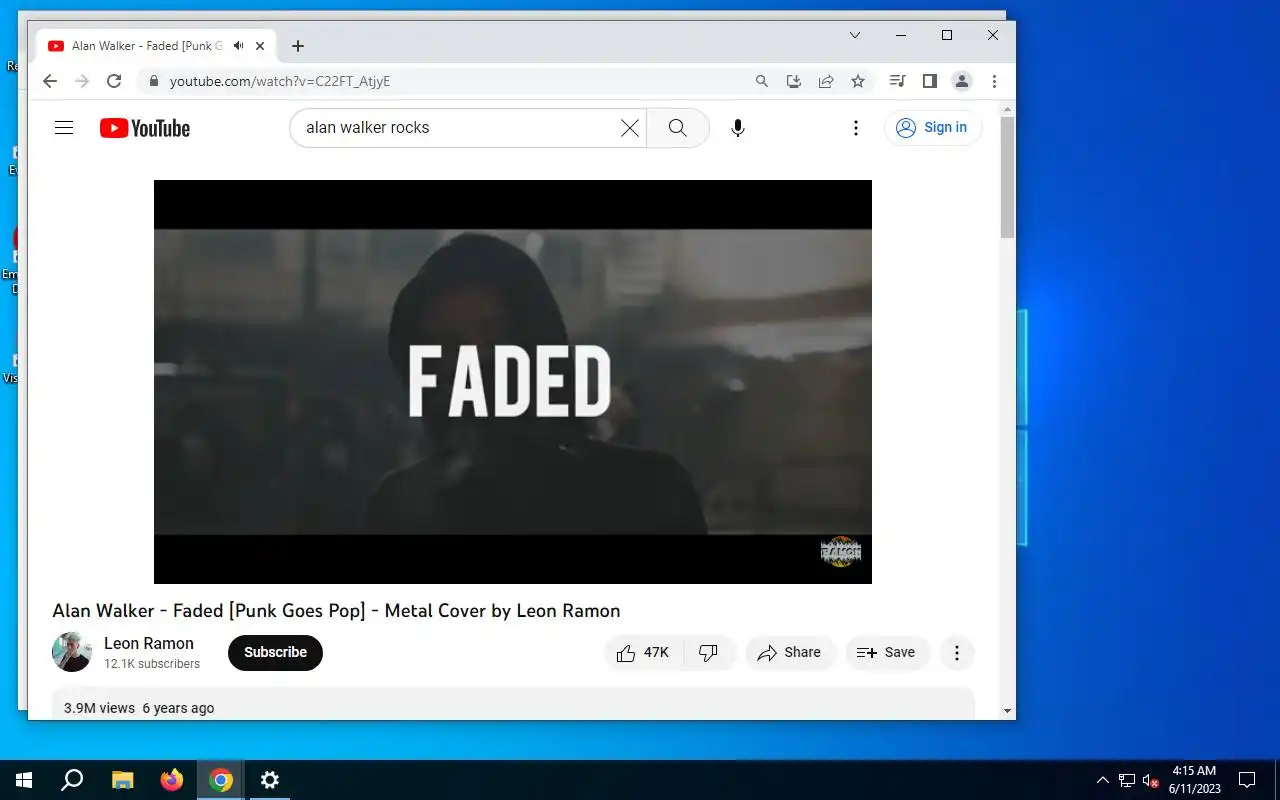
Task: Open media controls in Chrome toolbar
Action: click(x=898, y=81)
